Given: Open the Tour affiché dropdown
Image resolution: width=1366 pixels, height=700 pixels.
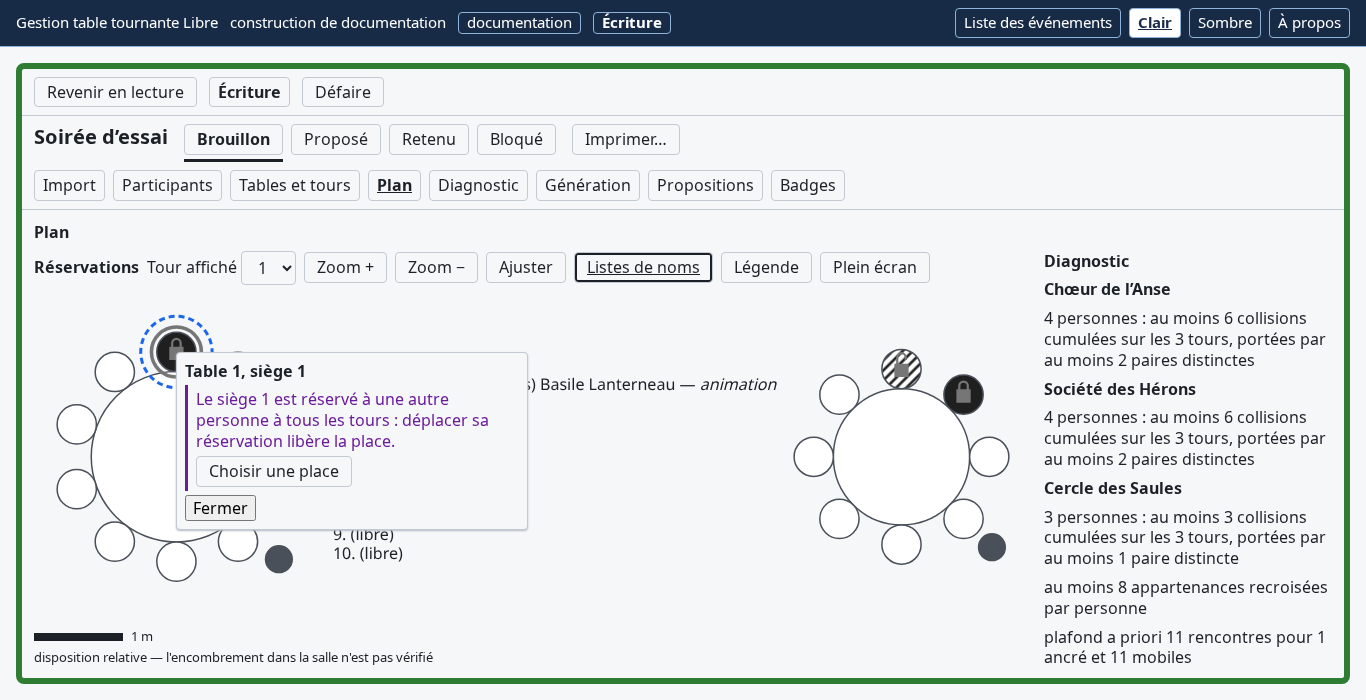Looking at the screenshot, I should point(268,268).
